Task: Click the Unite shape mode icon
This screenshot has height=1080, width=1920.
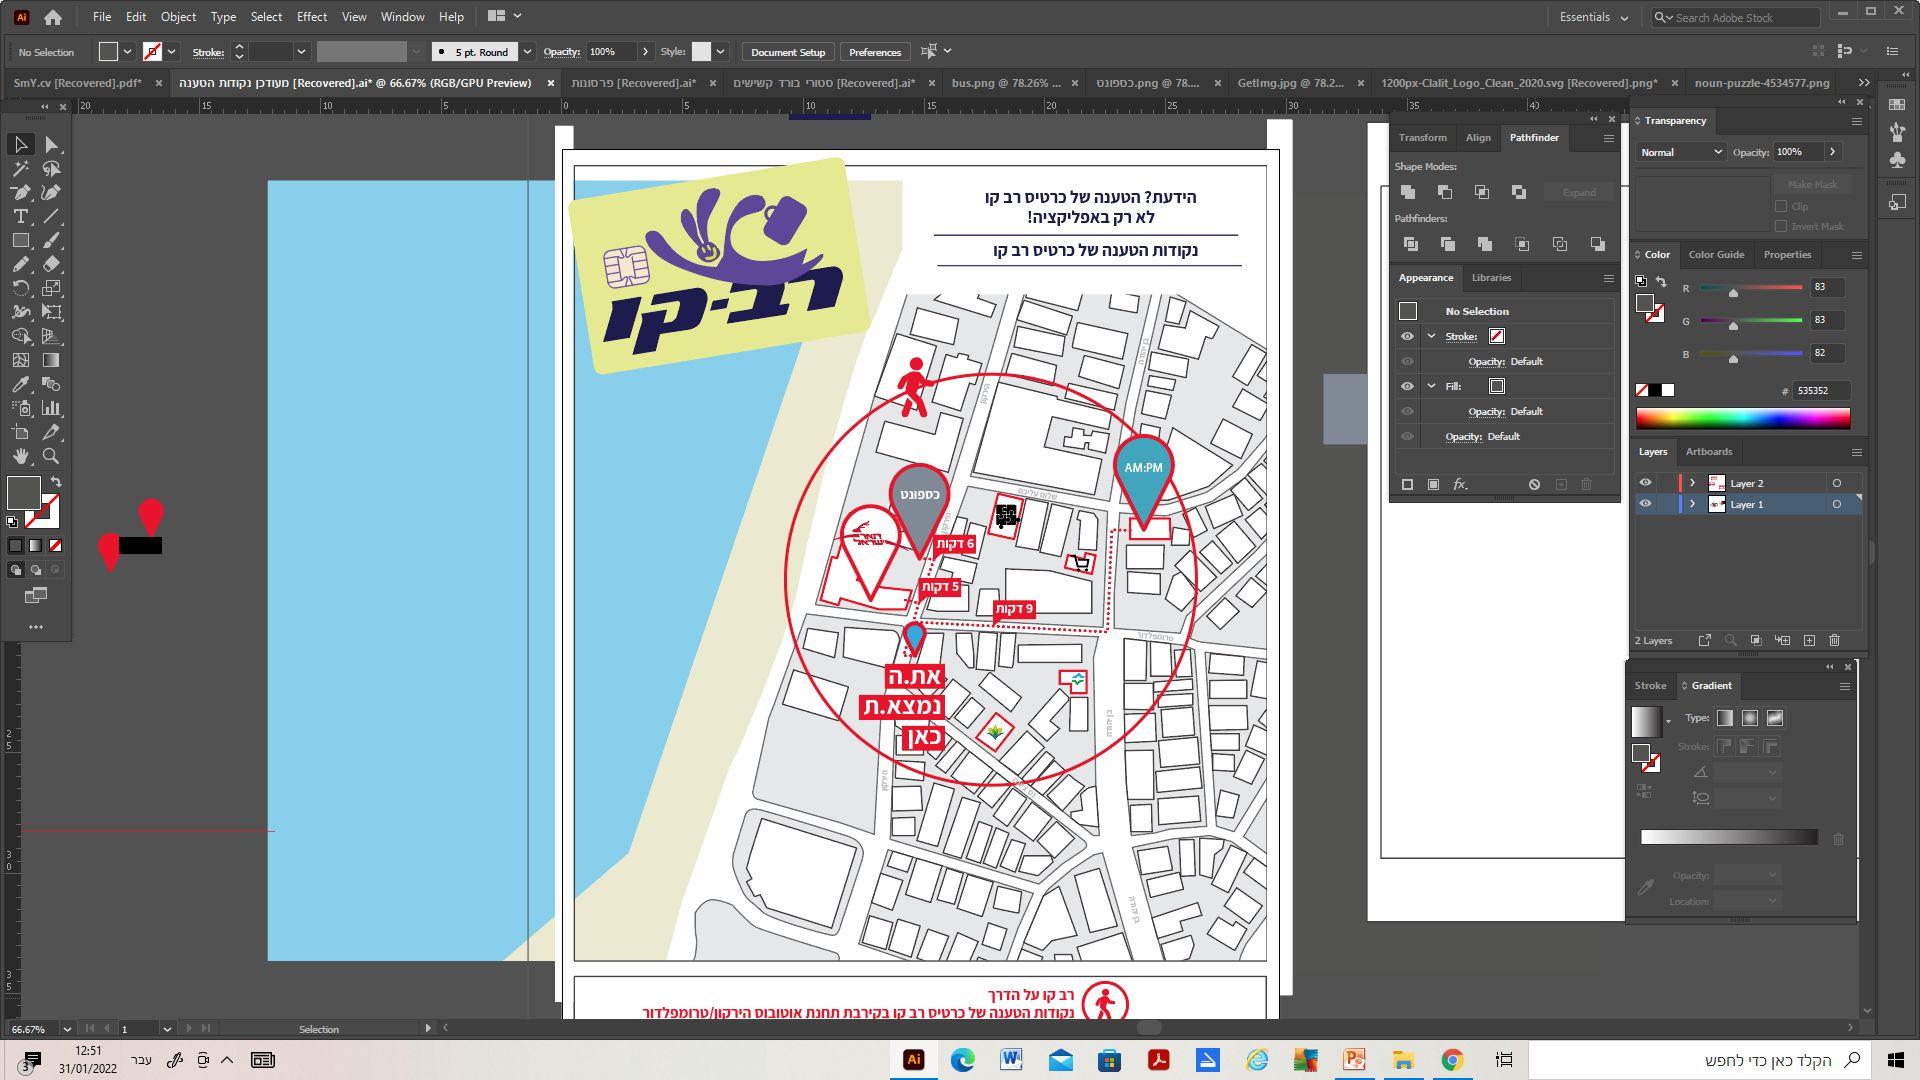Action: [1408, 192]
